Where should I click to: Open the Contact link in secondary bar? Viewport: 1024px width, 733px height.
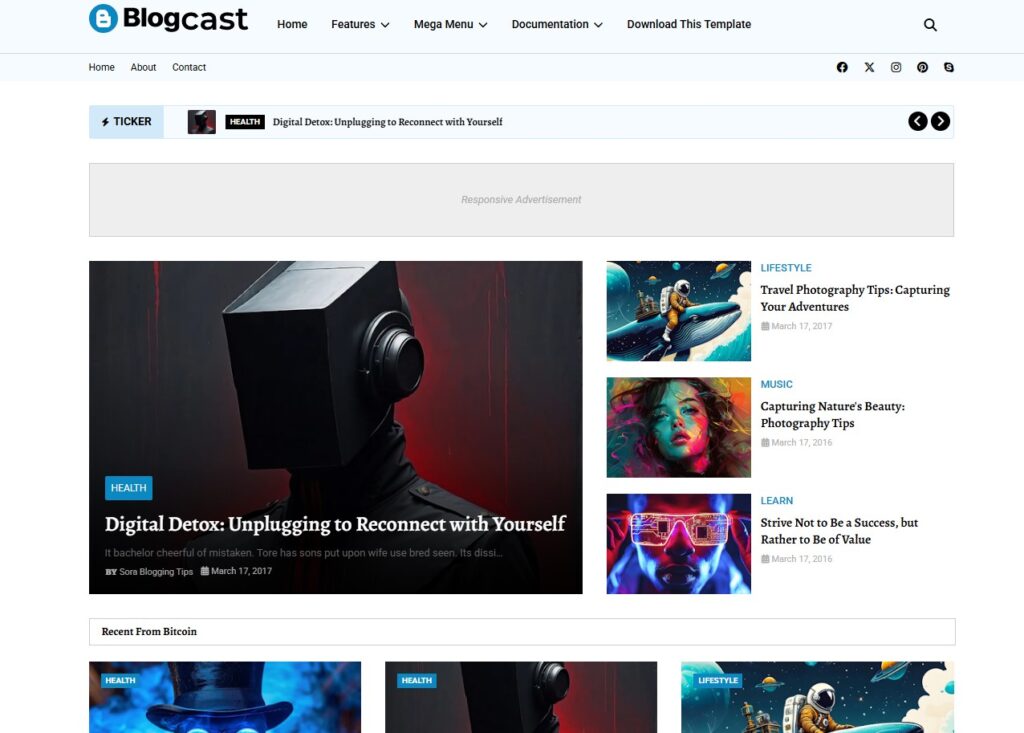pos(189,67)
